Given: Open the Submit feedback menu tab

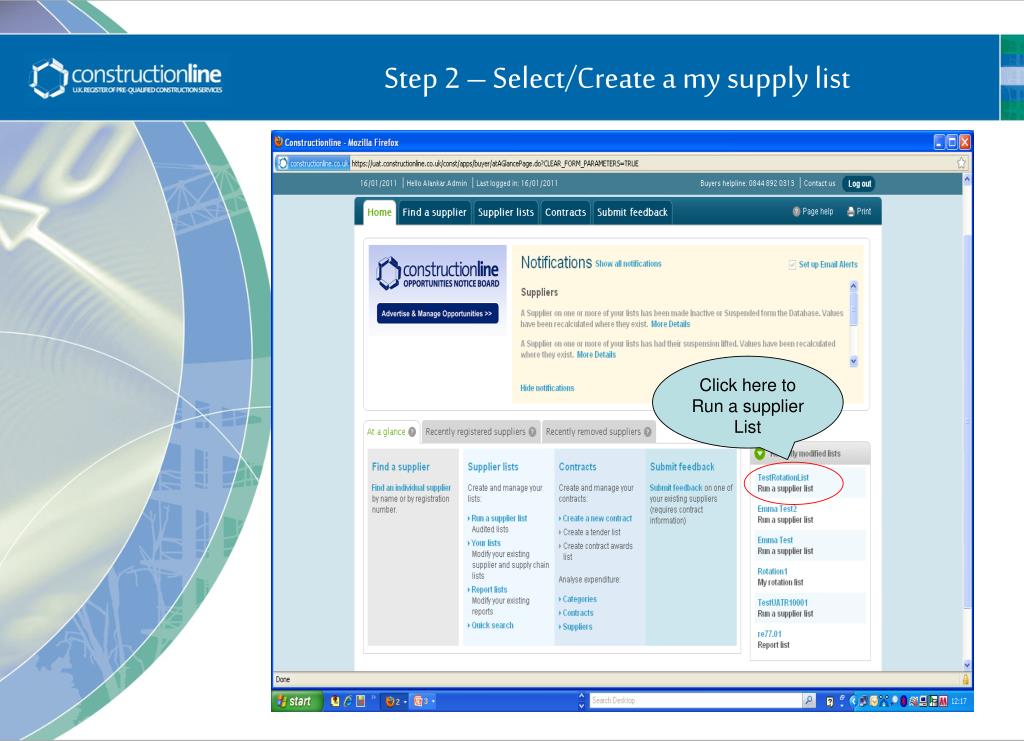Looking at the screenshot, I should pyautogui.click(x=632, y=212).
